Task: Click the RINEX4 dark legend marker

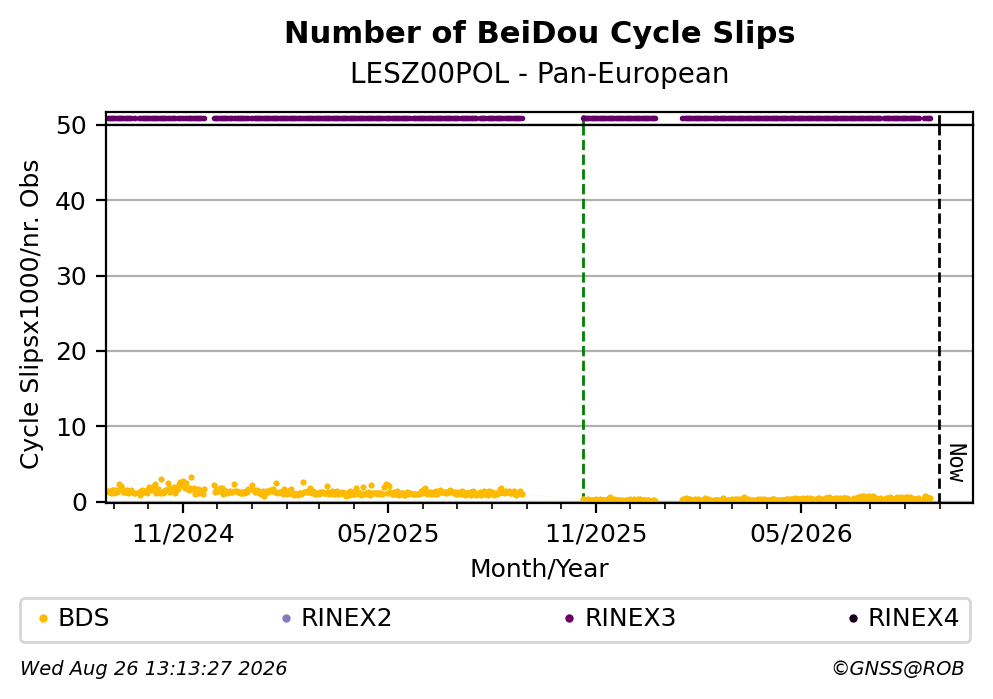Action: pos(853,619)
